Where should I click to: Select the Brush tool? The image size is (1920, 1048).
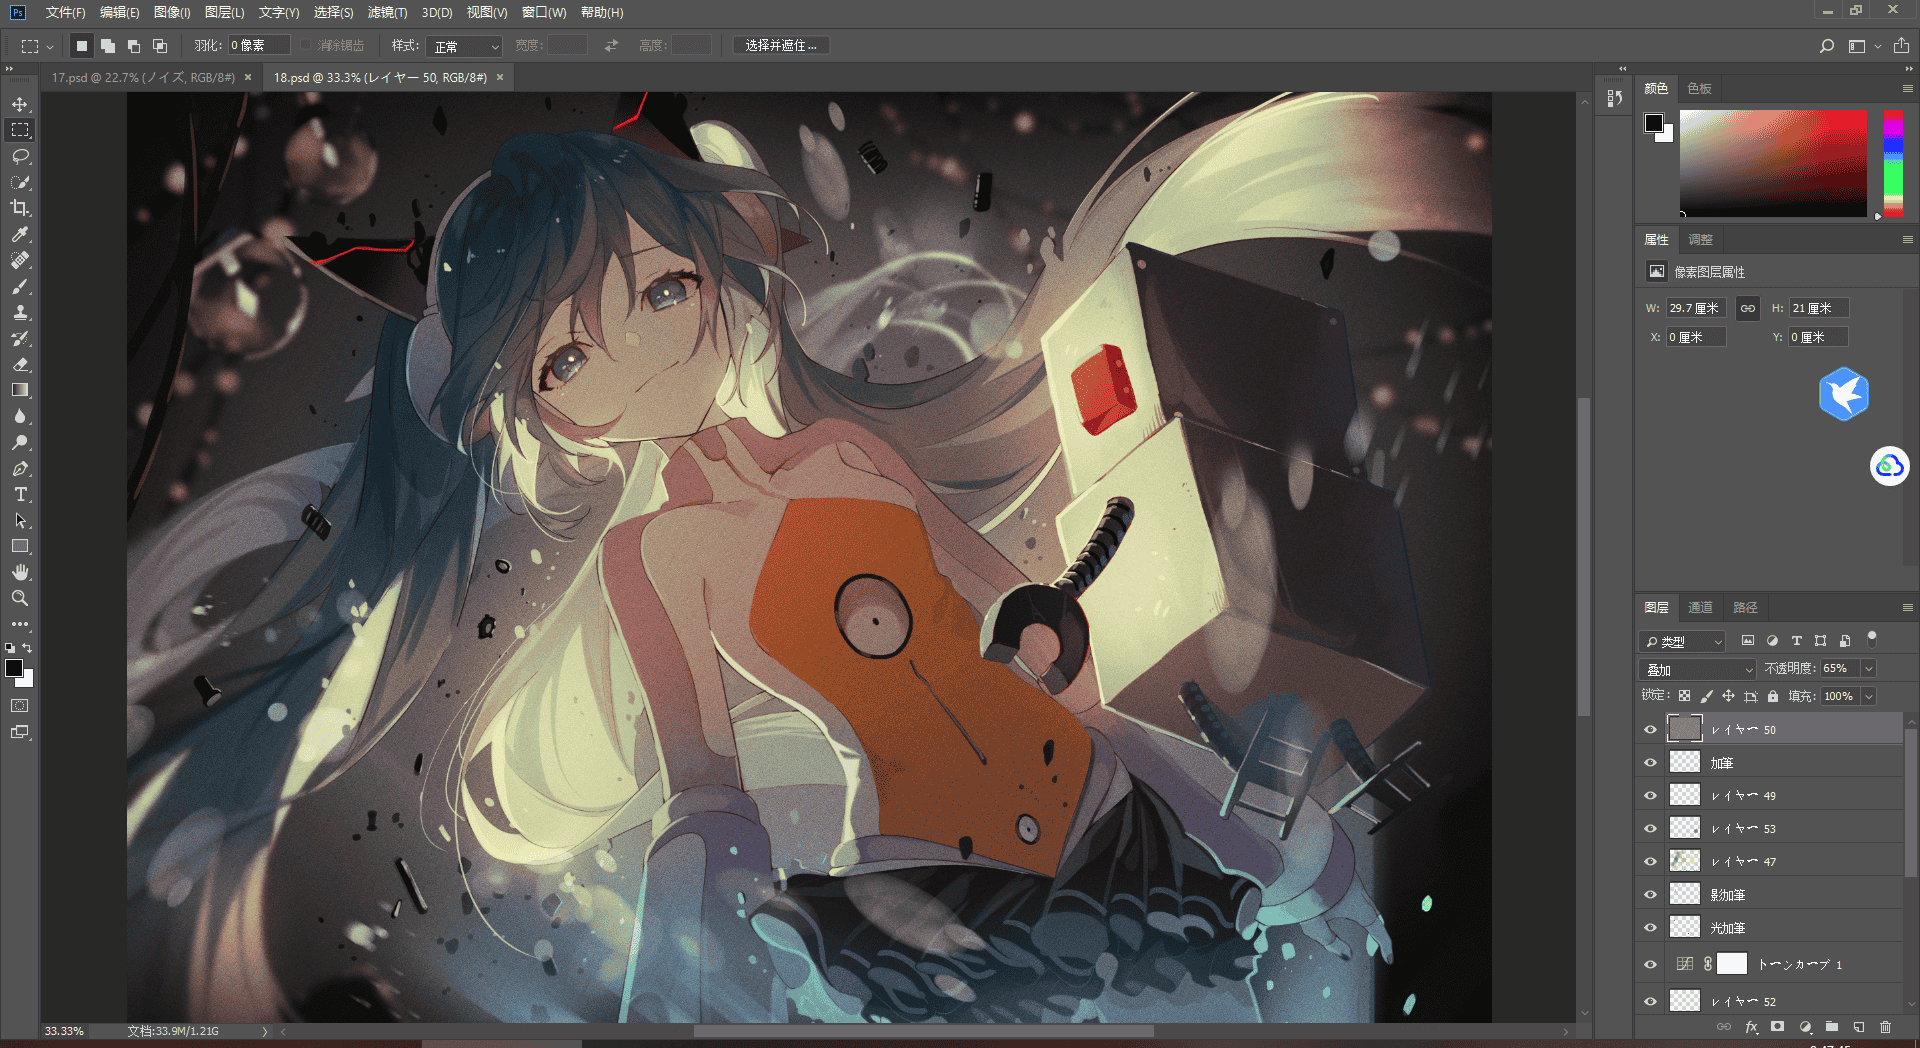point(20,286)
